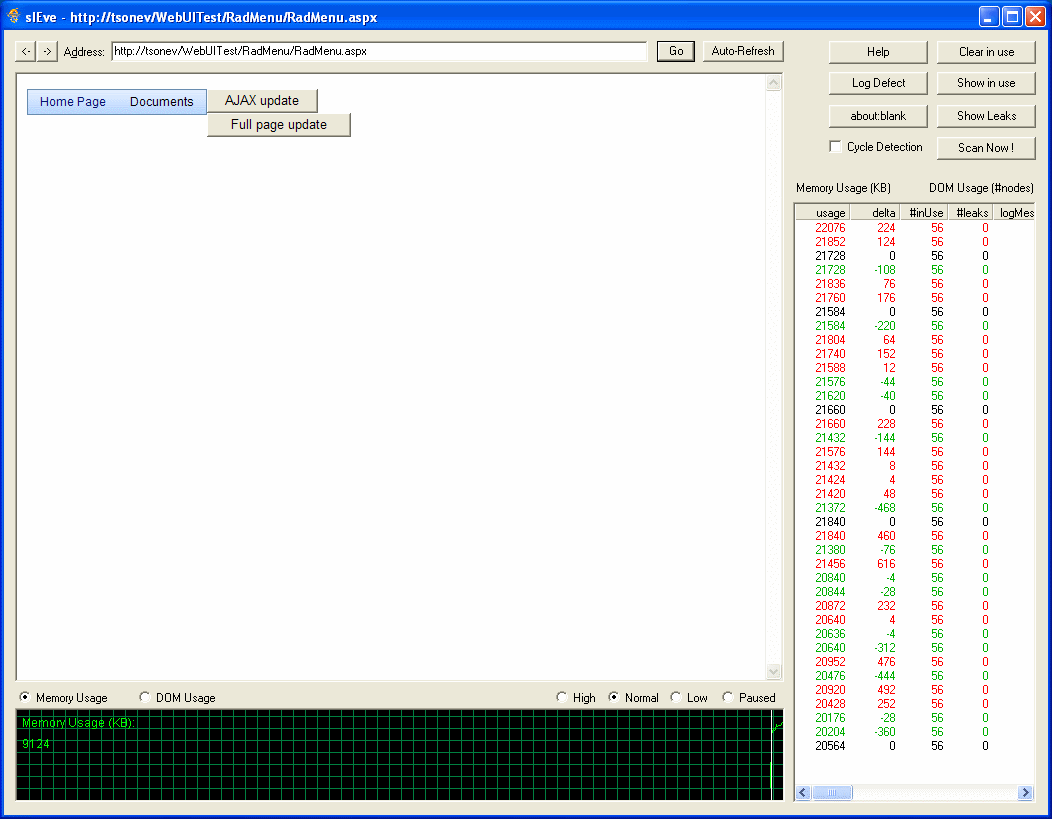This screenshot has height=819, width=1052.
Task: Click the back navigation arrow button
Action: tap(25, 51)
